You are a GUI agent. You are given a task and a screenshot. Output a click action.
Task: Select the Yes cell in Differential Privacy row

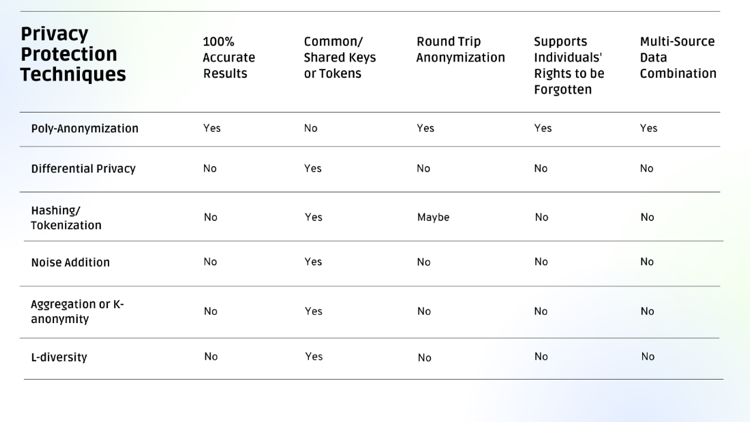click(313, 169)
